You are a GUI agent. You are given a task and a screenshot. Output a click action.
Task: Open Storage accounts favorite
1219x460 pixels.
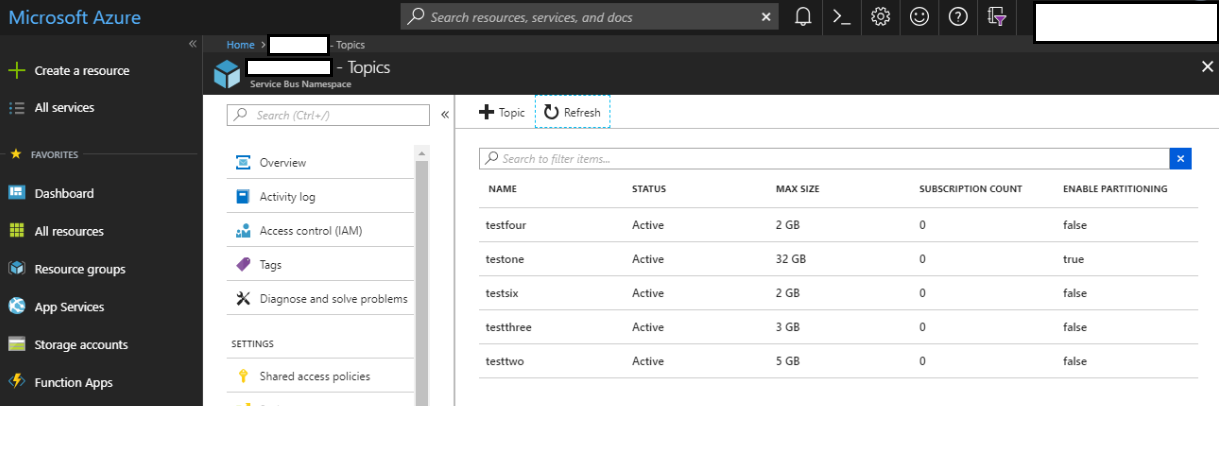click(x=81, y=345)
